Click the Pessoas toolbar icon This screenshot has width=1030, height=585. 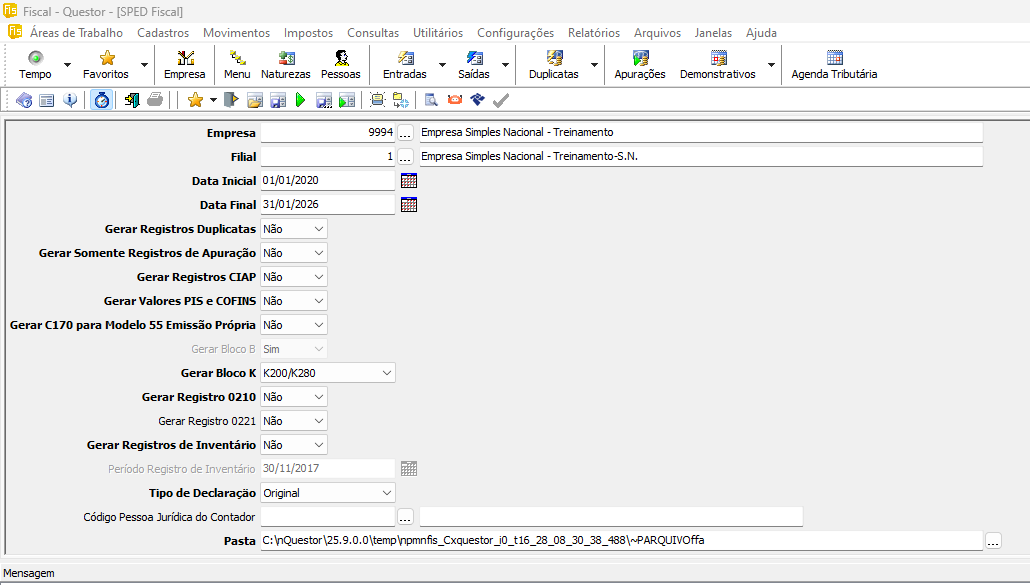[x=341, y=64]
